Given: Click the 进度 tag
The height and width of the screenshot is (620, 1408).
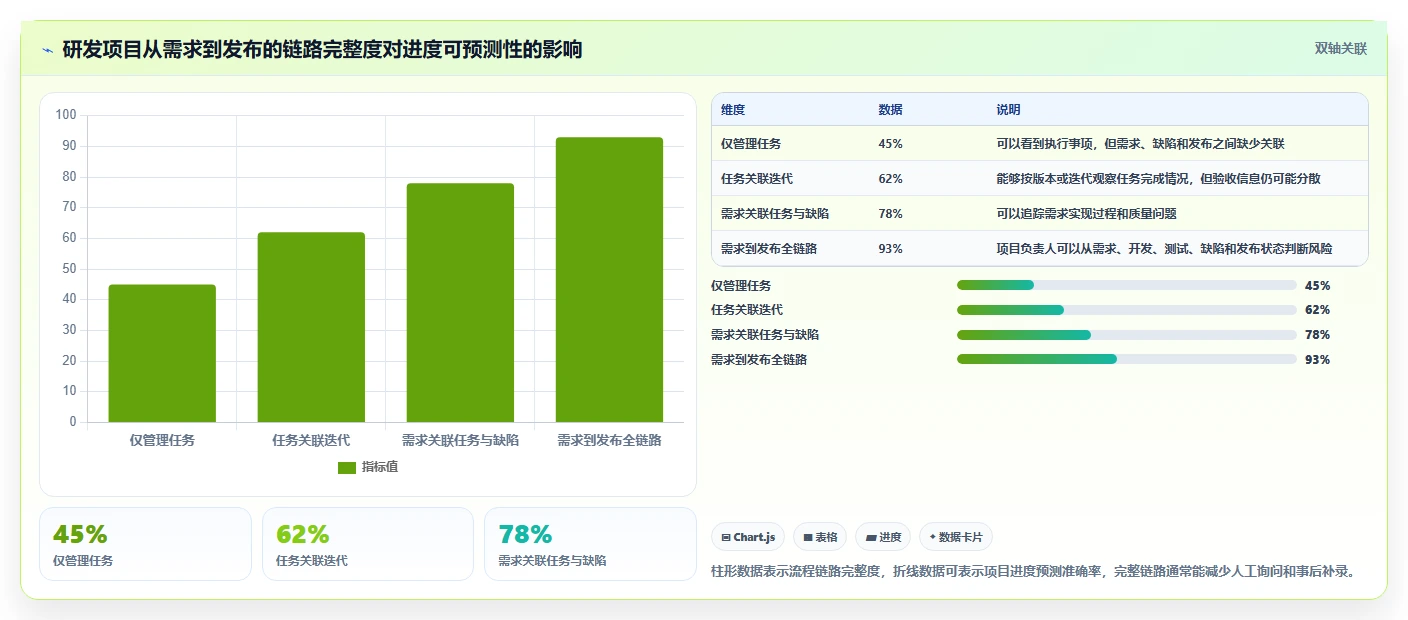Looking at the screenshot, I should coord(883,537).
